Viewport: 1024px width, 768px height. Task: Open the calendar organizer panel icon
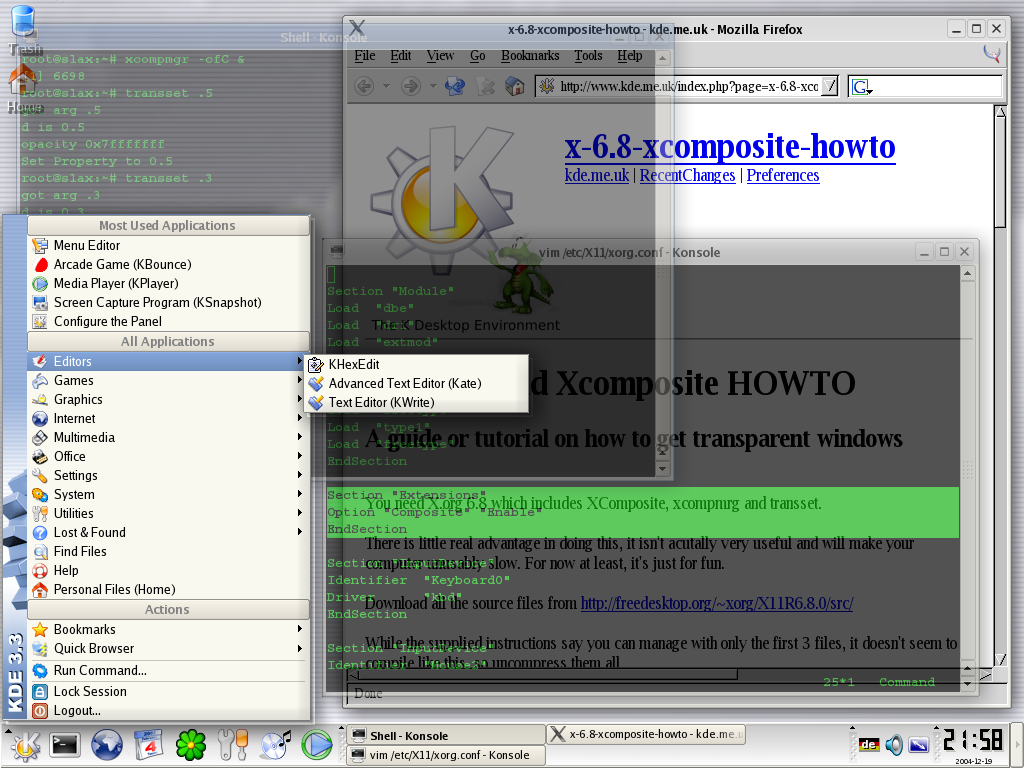coord(148,745)
